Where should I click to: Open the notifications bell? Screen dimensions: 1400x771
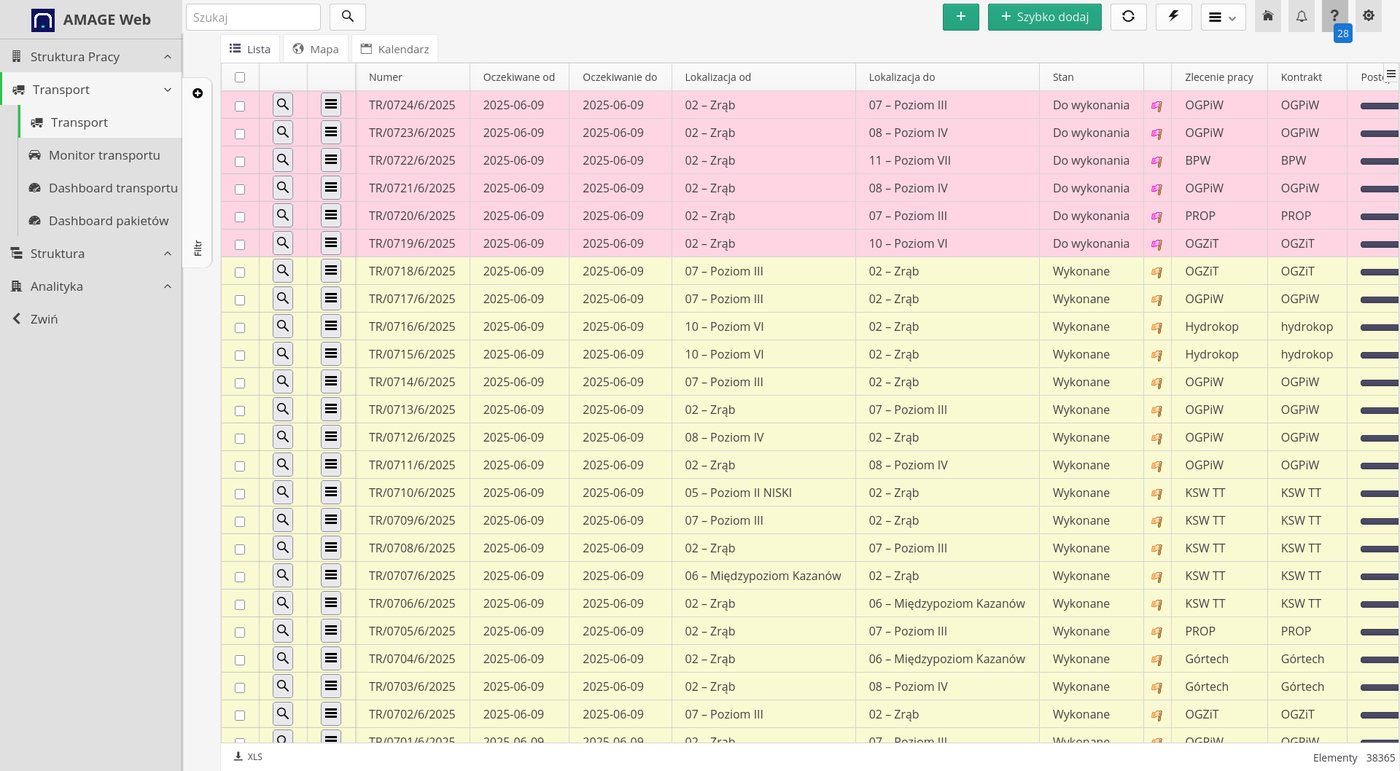pyautogui.click(x=1301, y=16)
